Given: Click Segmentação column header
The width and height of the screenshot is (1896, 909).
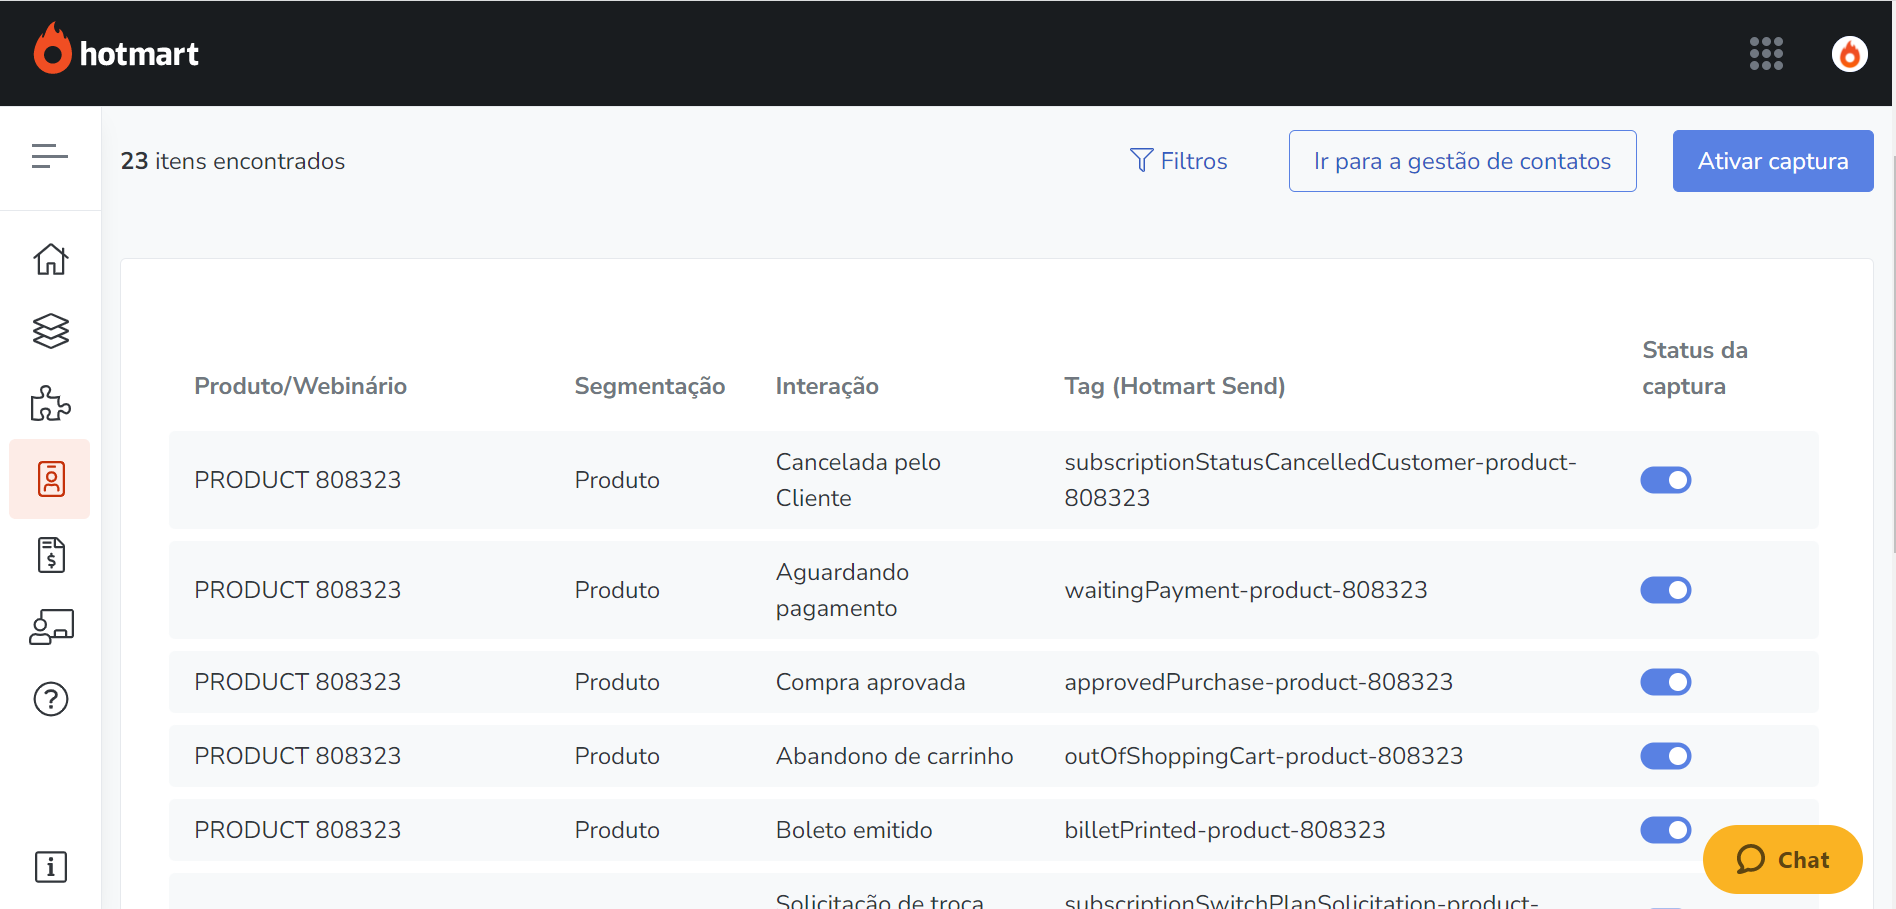Looking at the screenshot, I should click(x=650, y=386).
